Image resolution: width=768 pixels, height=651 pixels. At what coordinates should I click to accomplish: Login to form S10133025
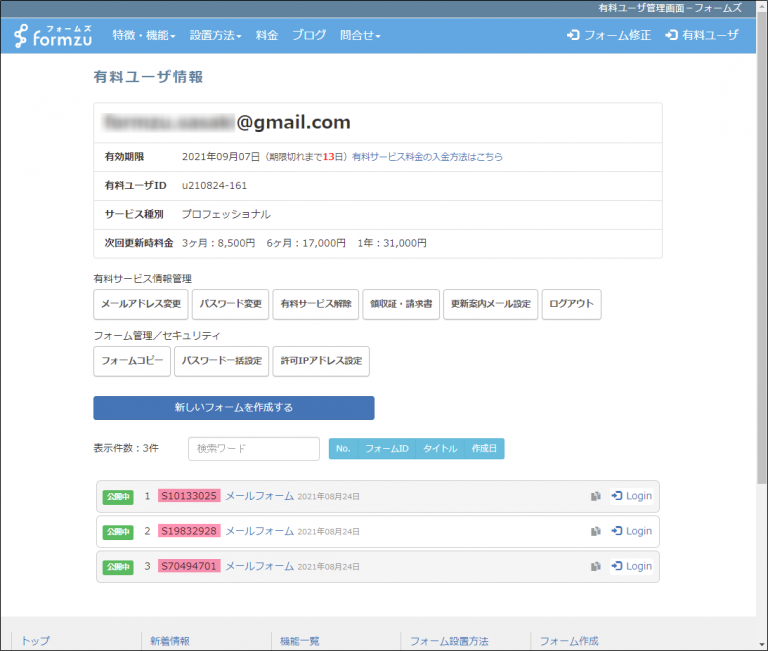coord(631,496)
